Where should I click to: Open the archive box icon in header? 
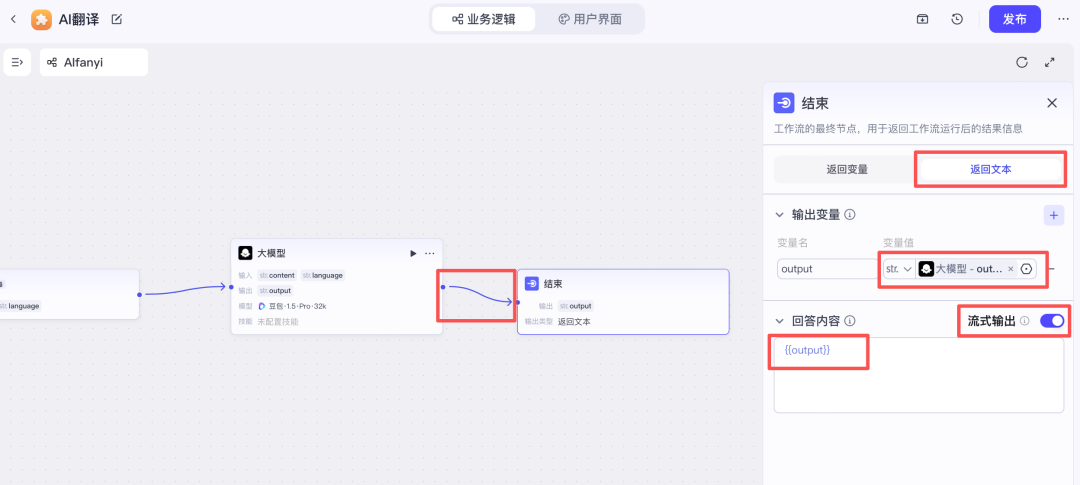(922, 19)
